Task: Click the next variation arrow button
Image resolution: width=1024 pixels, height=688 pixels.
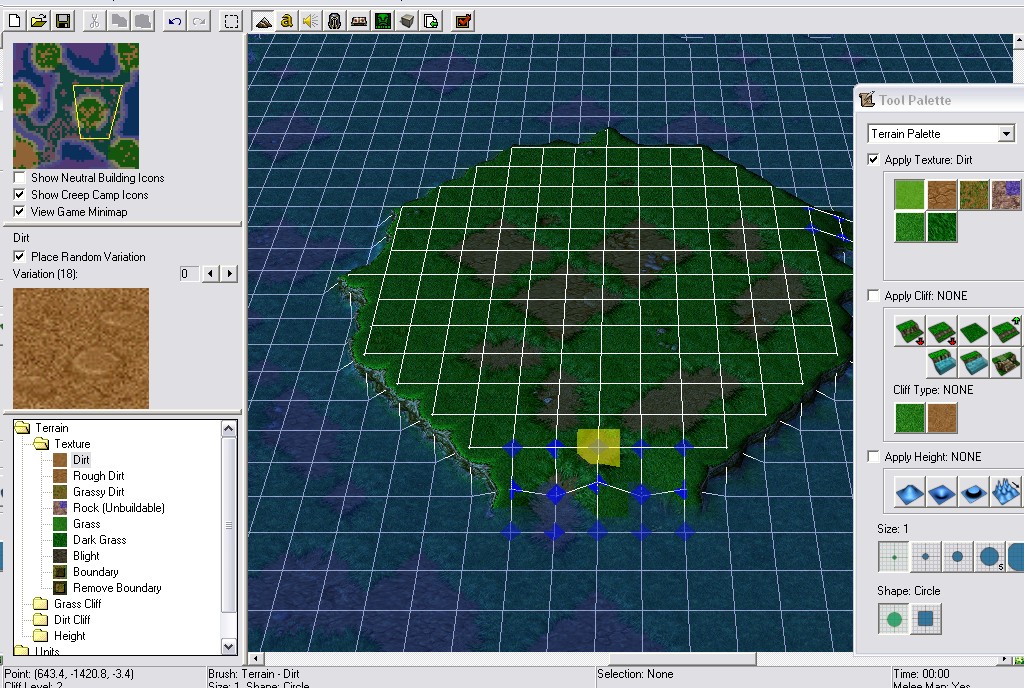Action: point(229,274)
